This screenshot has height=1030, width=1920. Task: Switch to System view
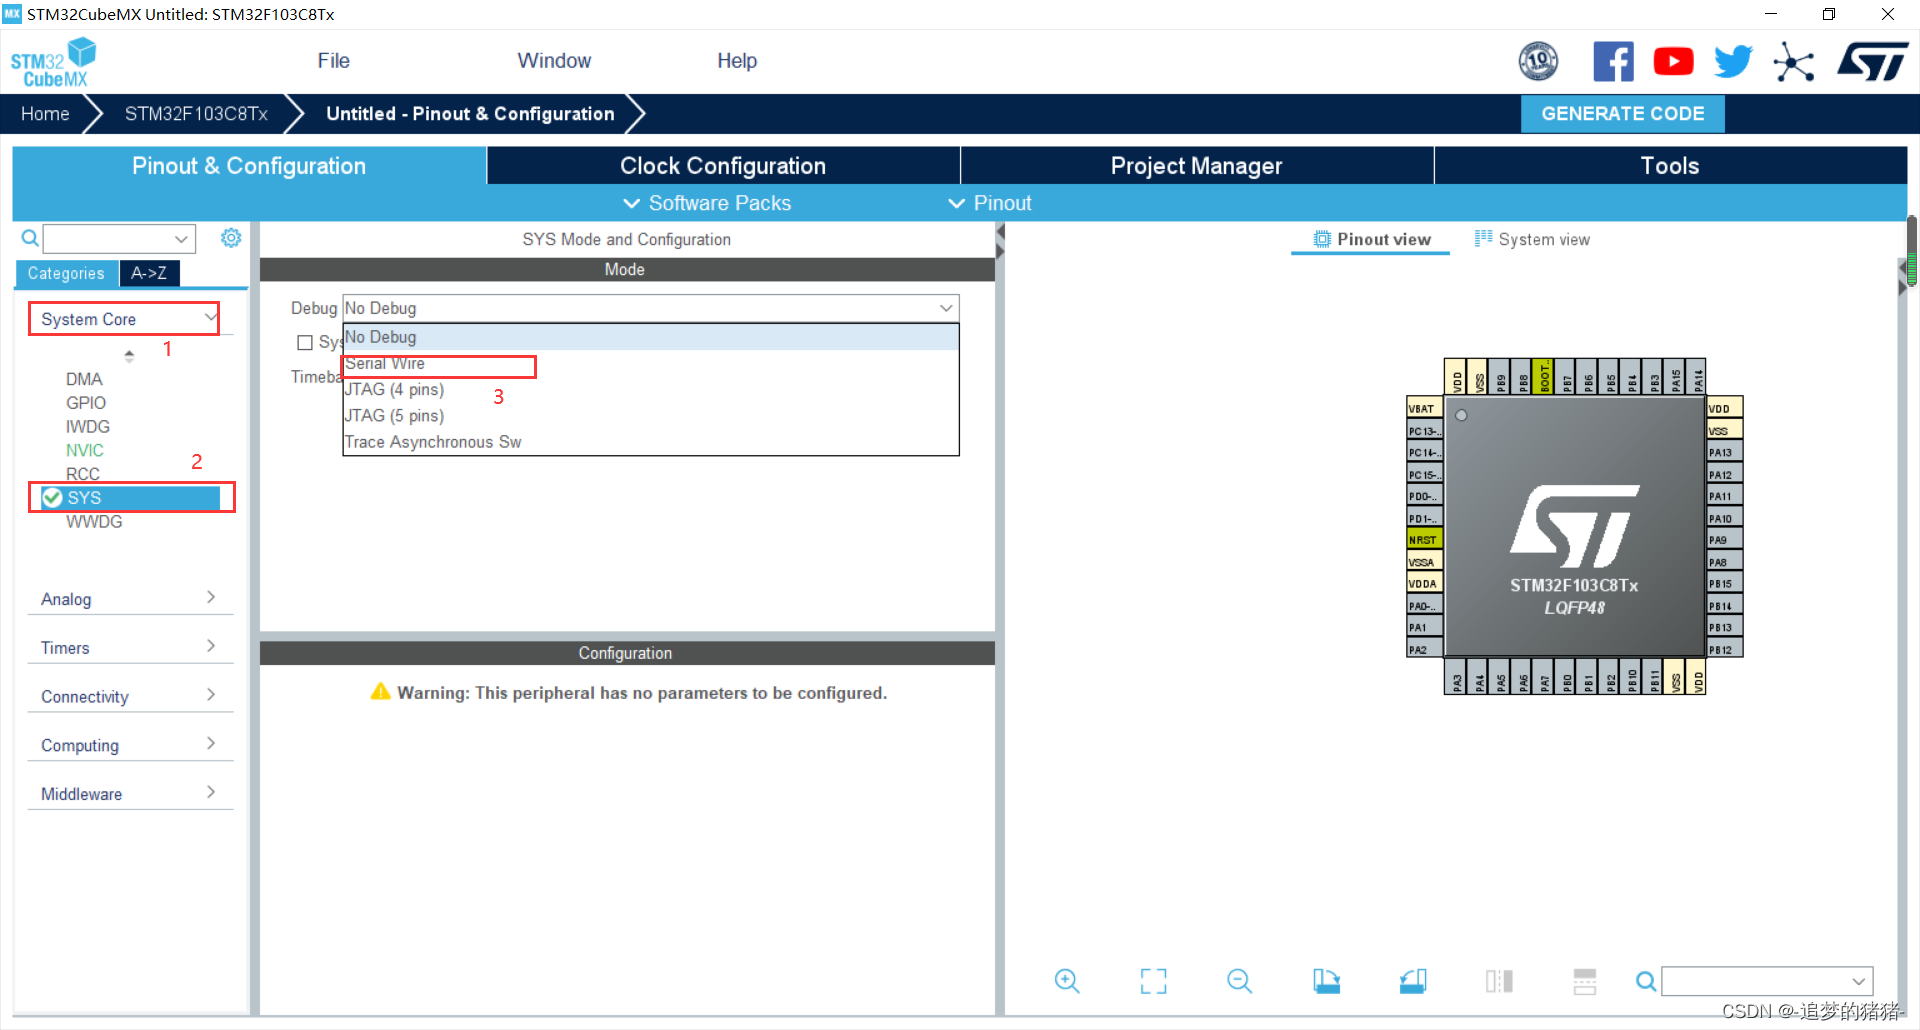pyautogui.click(x=1532, y=239)
